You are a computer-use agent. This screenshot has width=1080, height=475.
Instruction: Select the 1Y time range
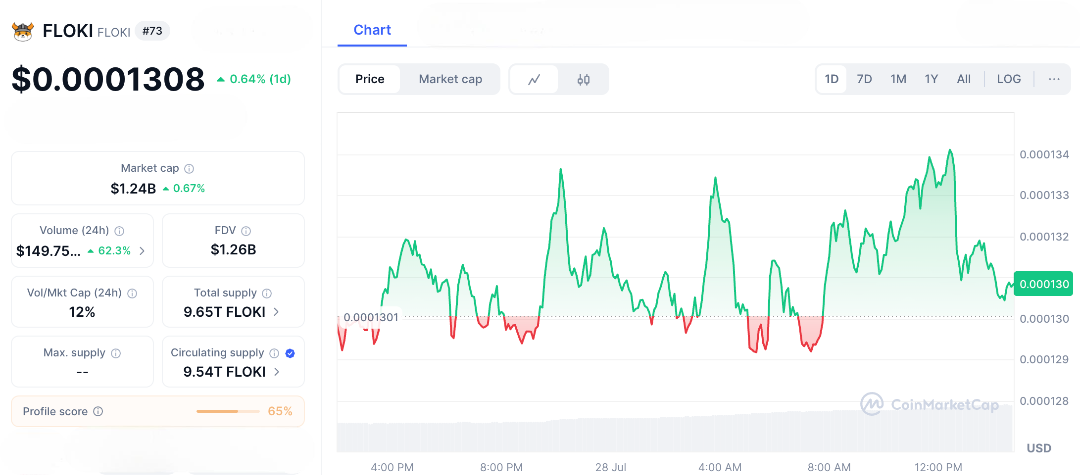point(931,79)
